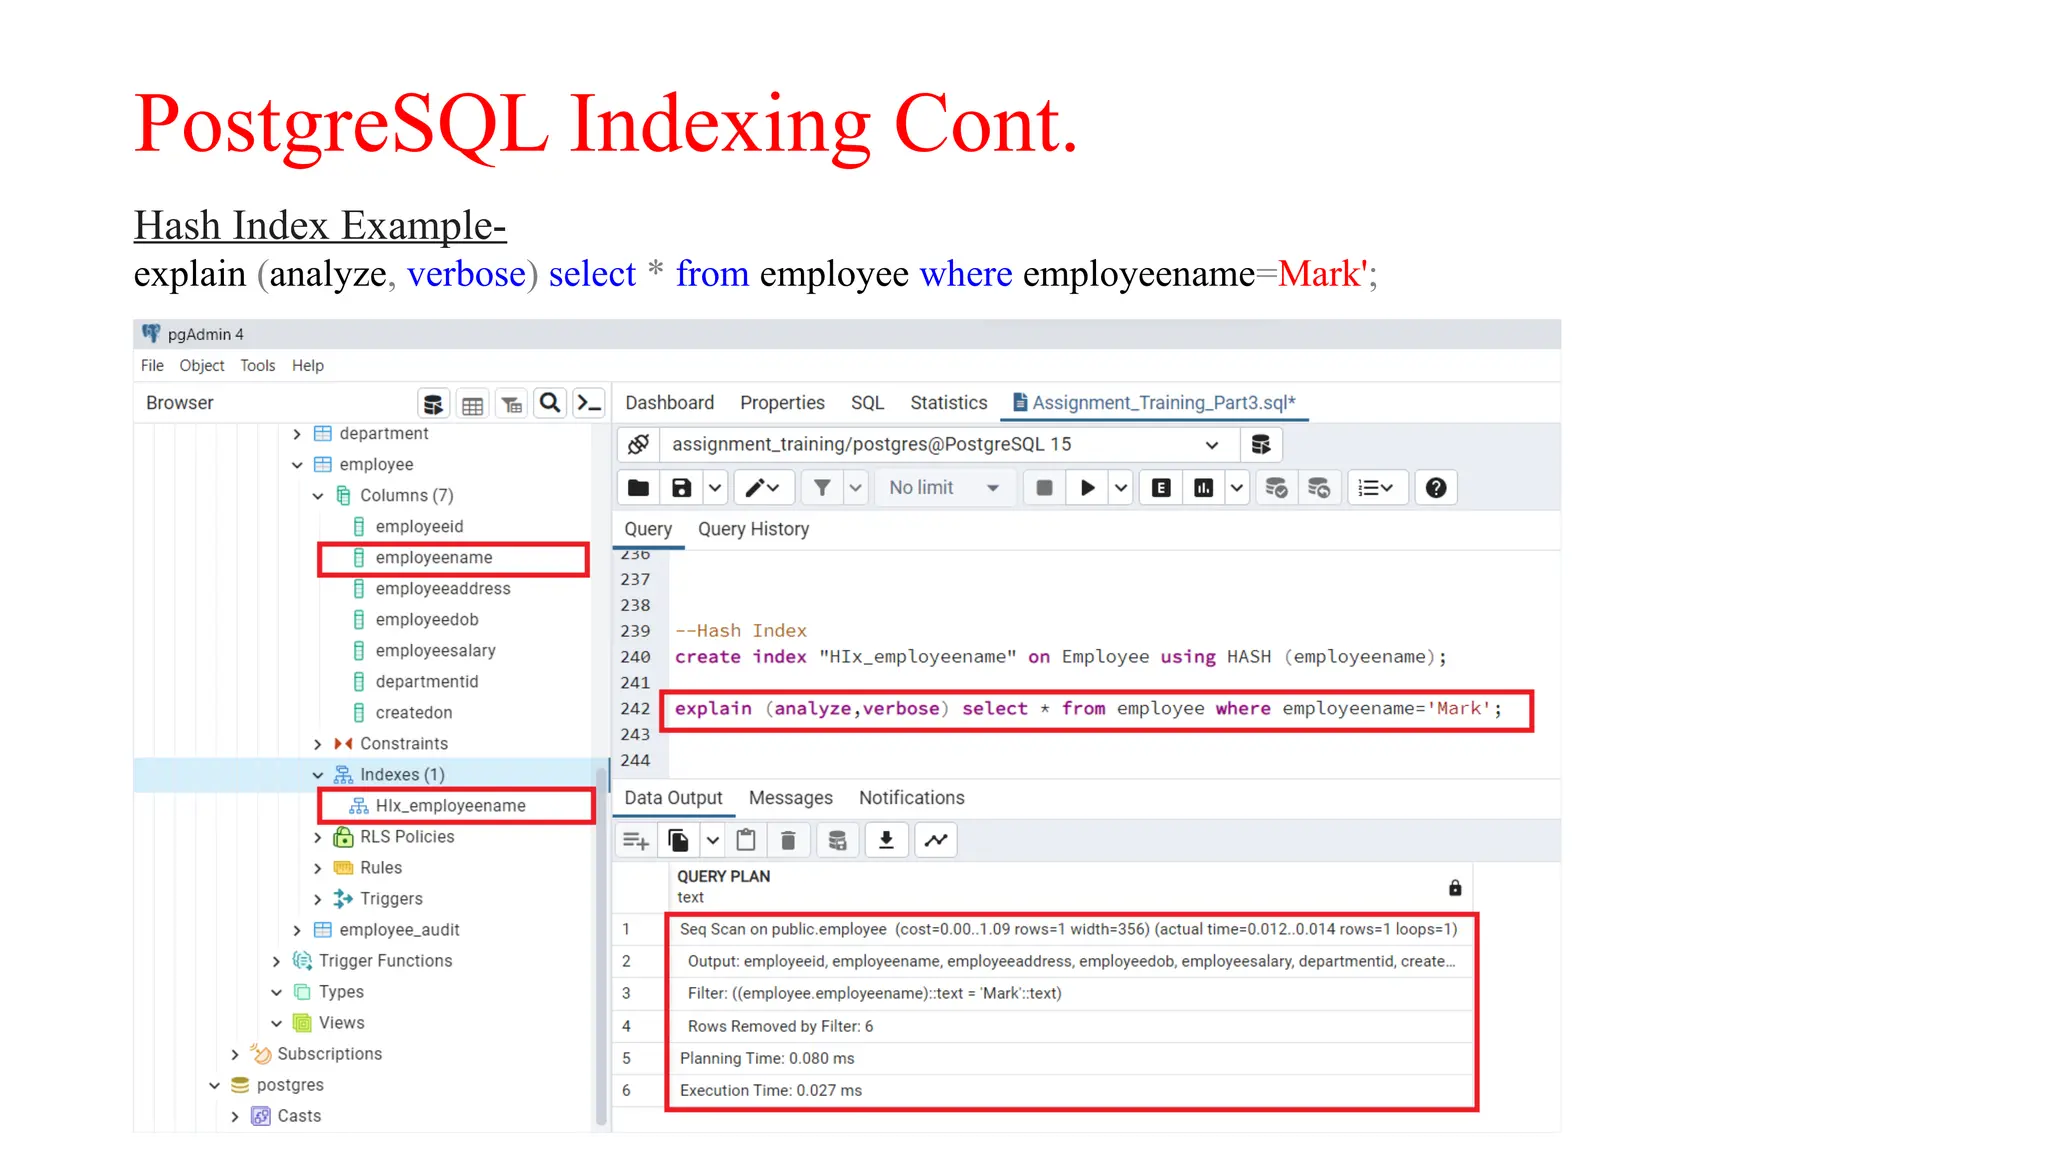Open the File menu
The image size is (2048, 1152).
point(152,366)
